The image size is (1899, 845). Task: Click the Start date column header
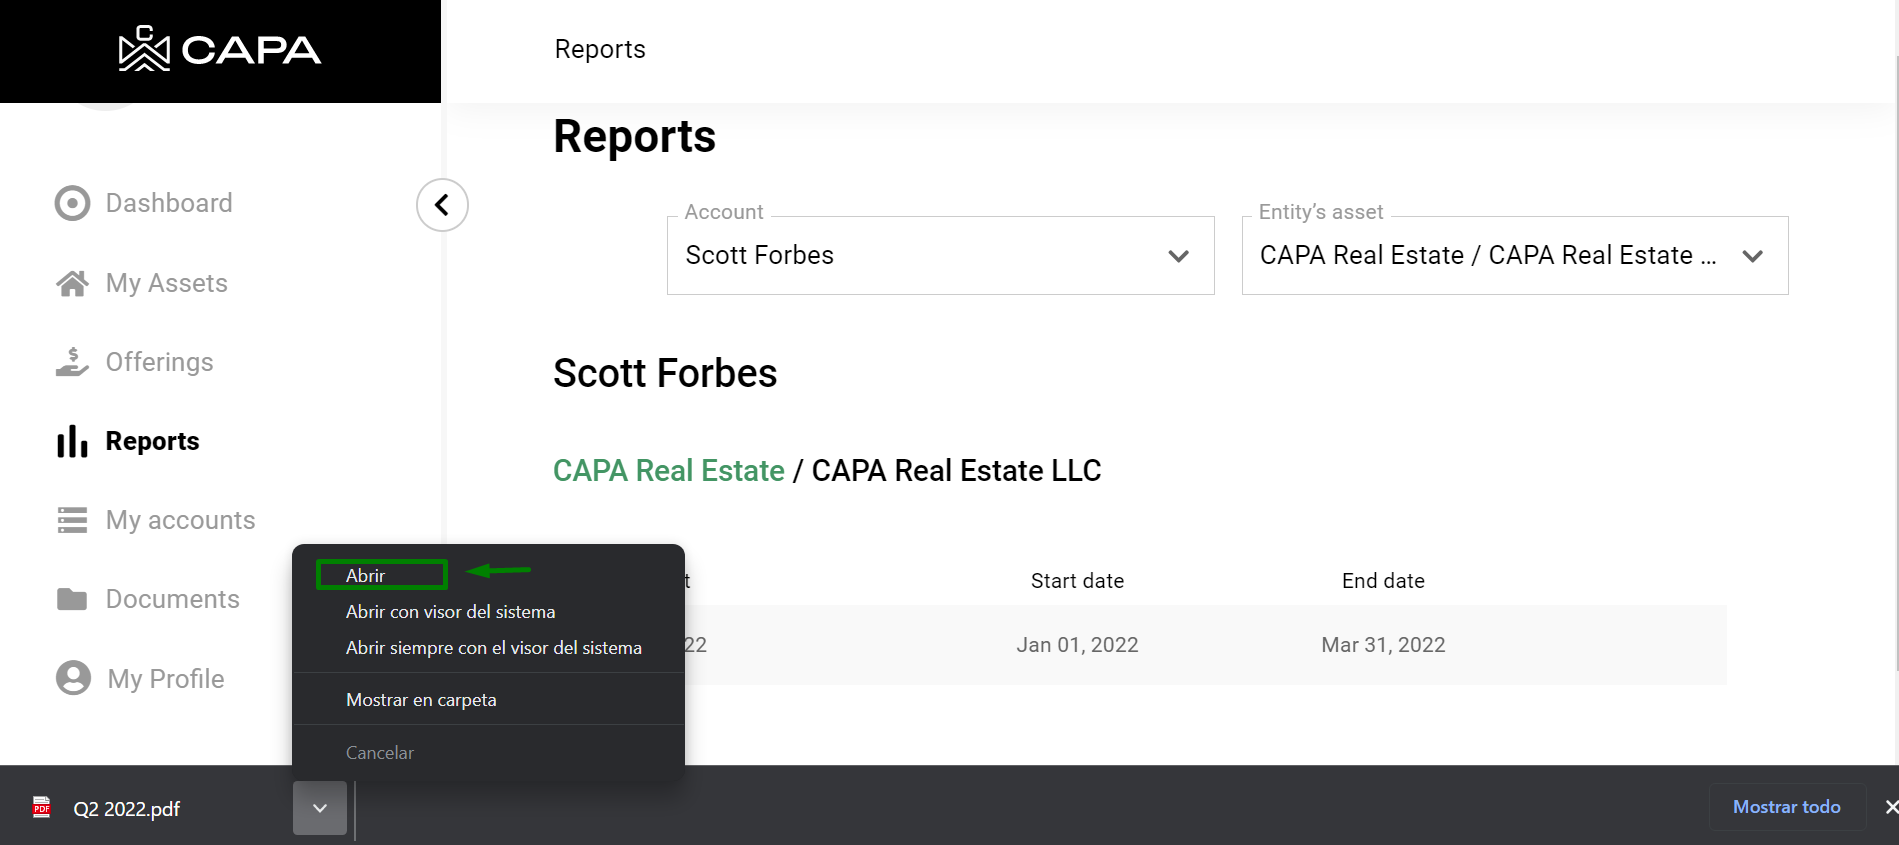[1078, 581]
